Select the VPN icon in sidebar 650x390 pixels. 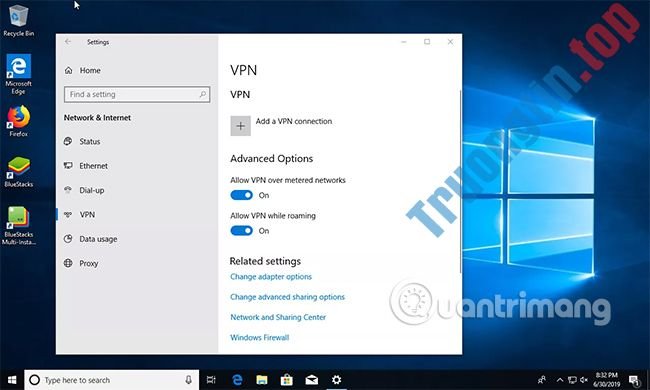coord(68,215)
